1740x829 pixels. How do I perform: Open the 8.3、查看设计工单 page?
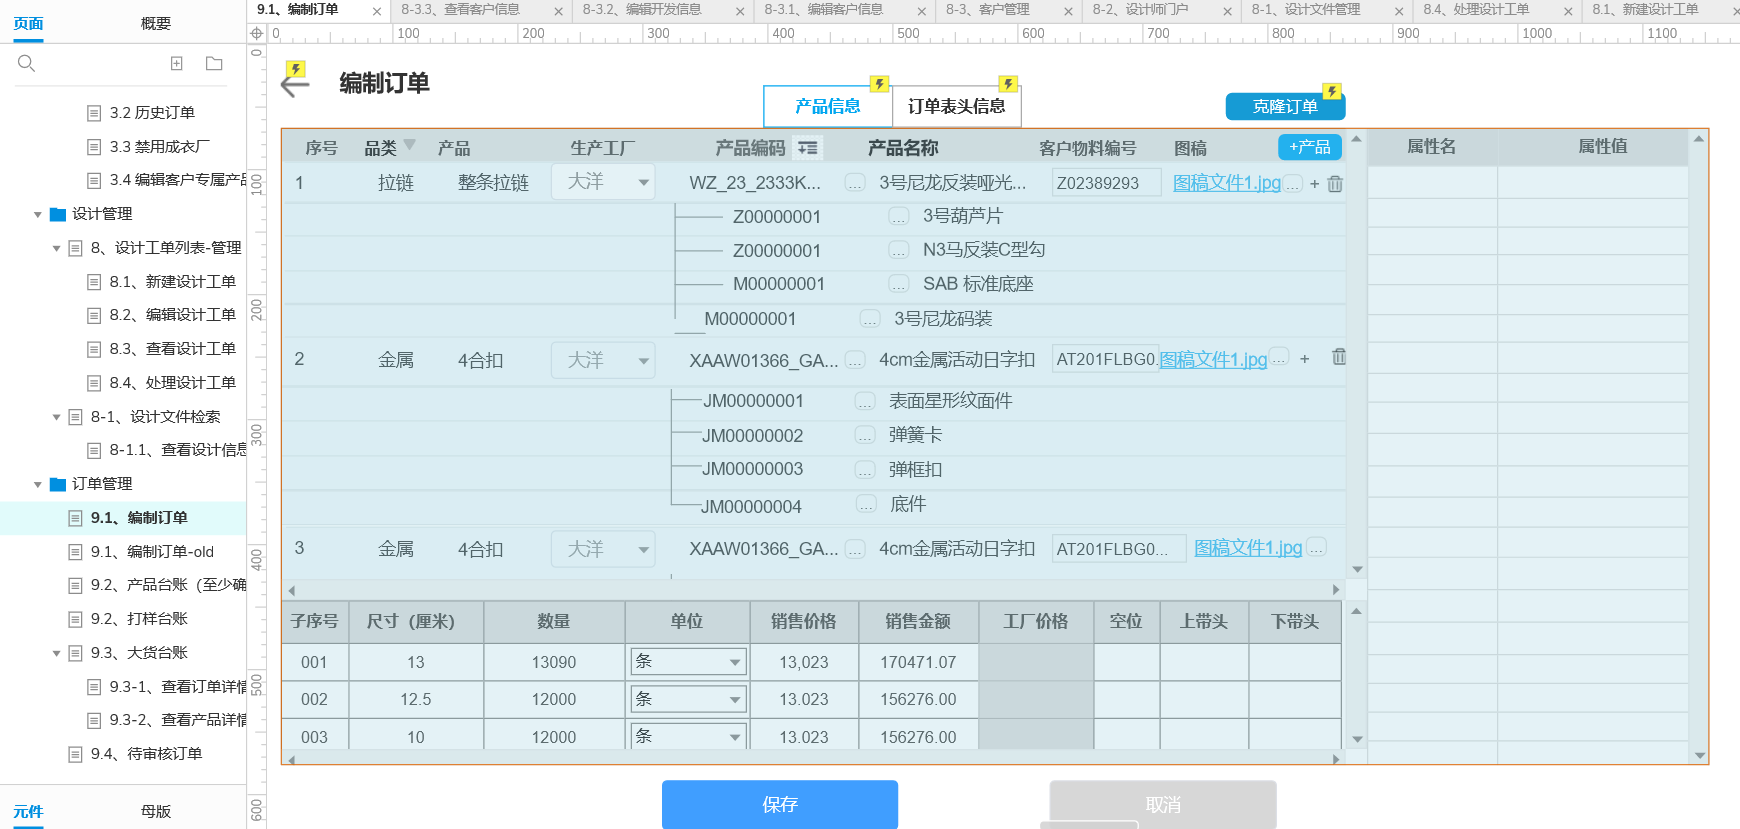(172, 349)
